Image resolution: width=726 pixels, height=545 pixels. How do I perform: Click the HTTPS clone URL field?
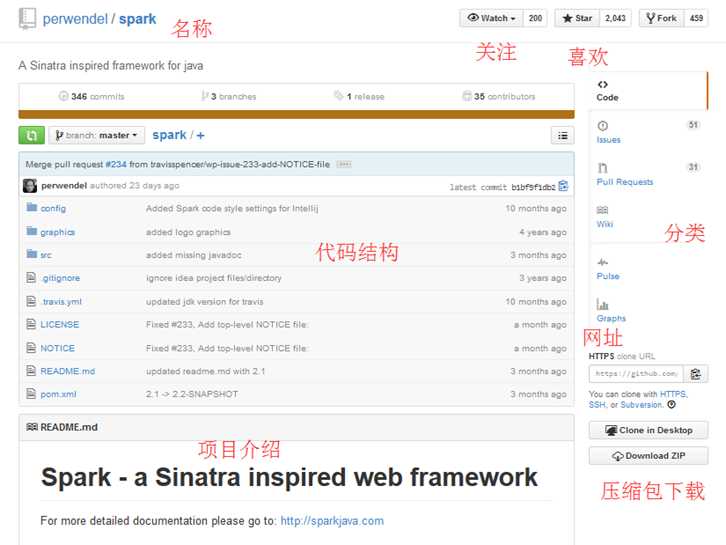pyautogui.click(x=635, y=374)
